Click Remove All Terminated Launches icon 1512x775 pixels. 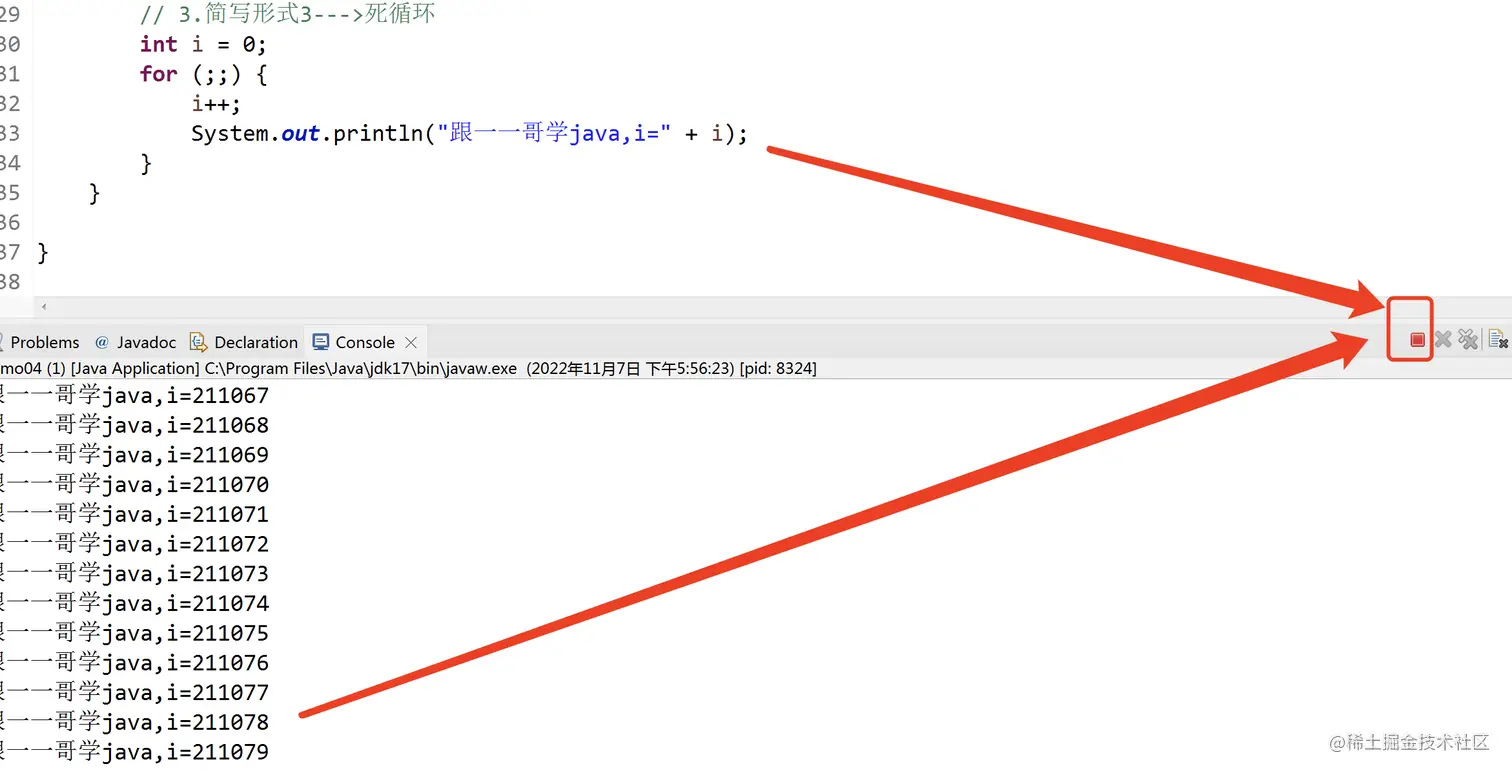(1467, 340)
